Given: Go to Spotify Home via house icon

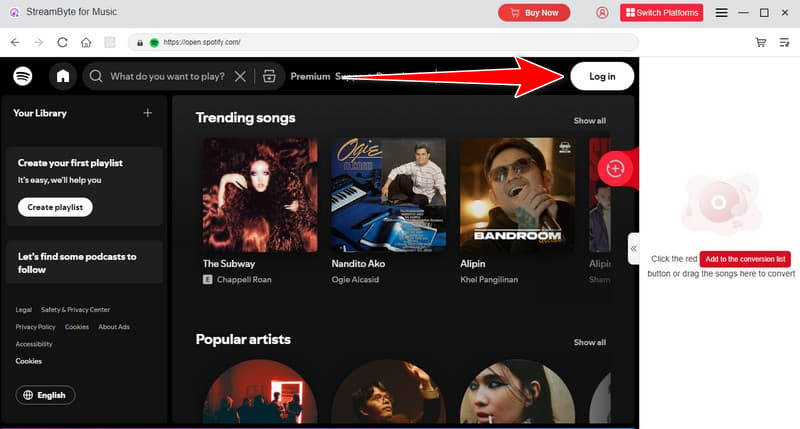Looking at the screenshot, I should point(63,76).
